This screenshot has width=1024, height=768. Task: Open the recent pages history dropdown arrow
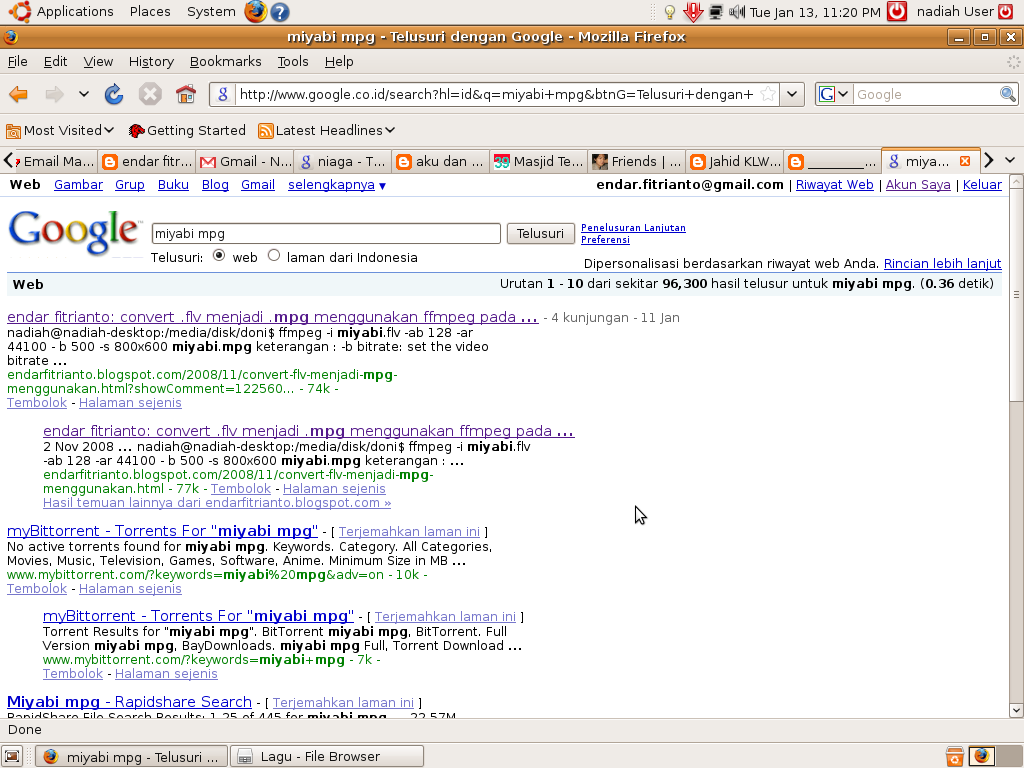84,94
